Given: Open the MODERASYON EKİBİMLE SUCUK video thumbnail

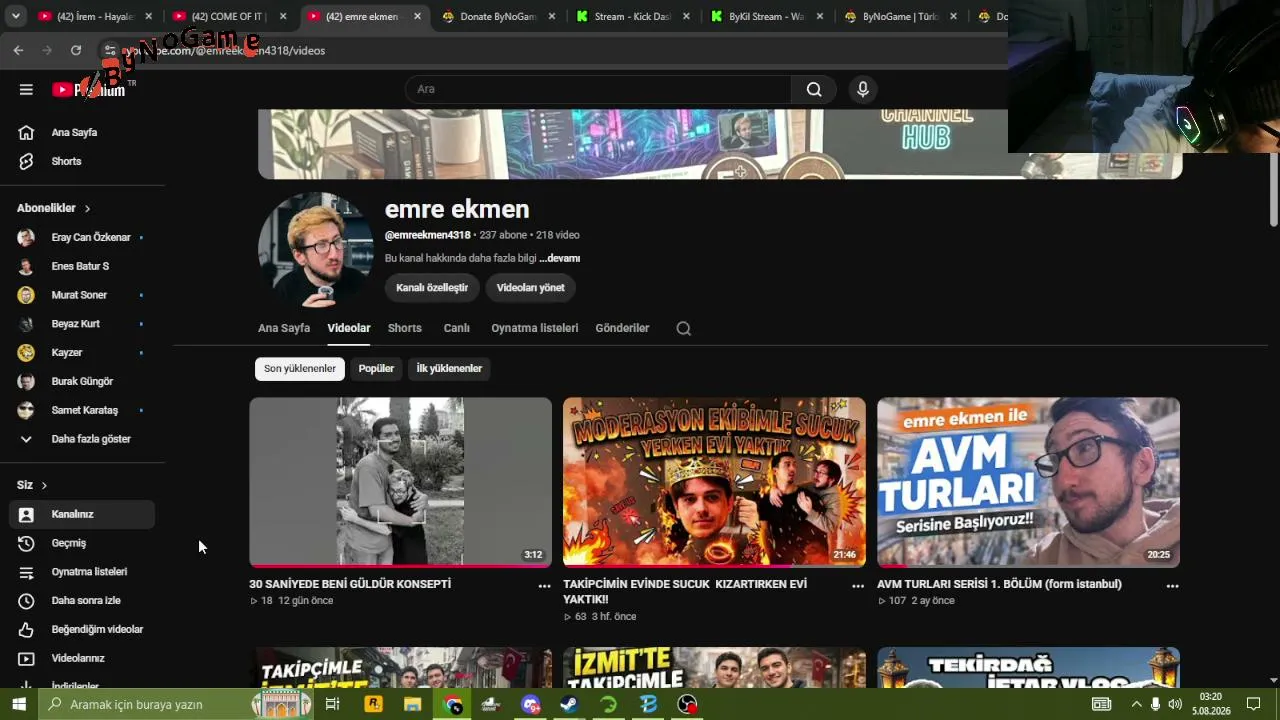Looking at the screenshot, I should (714, 482).
